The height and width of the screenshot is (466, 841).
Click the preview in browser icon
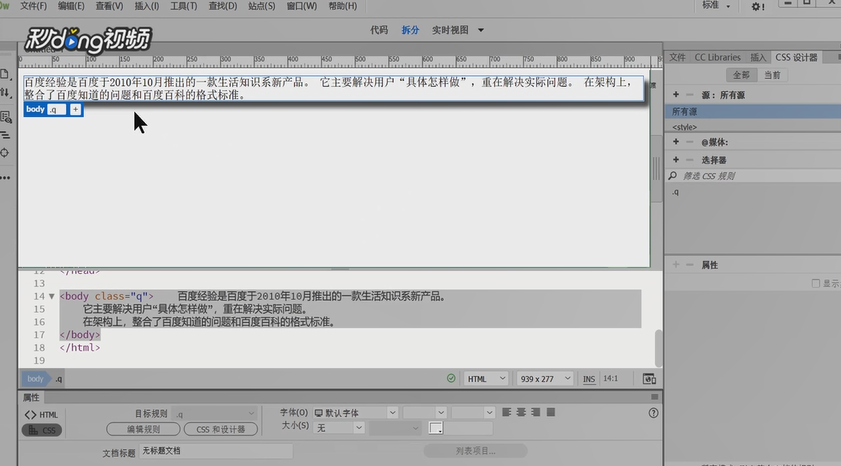point(649,379)
